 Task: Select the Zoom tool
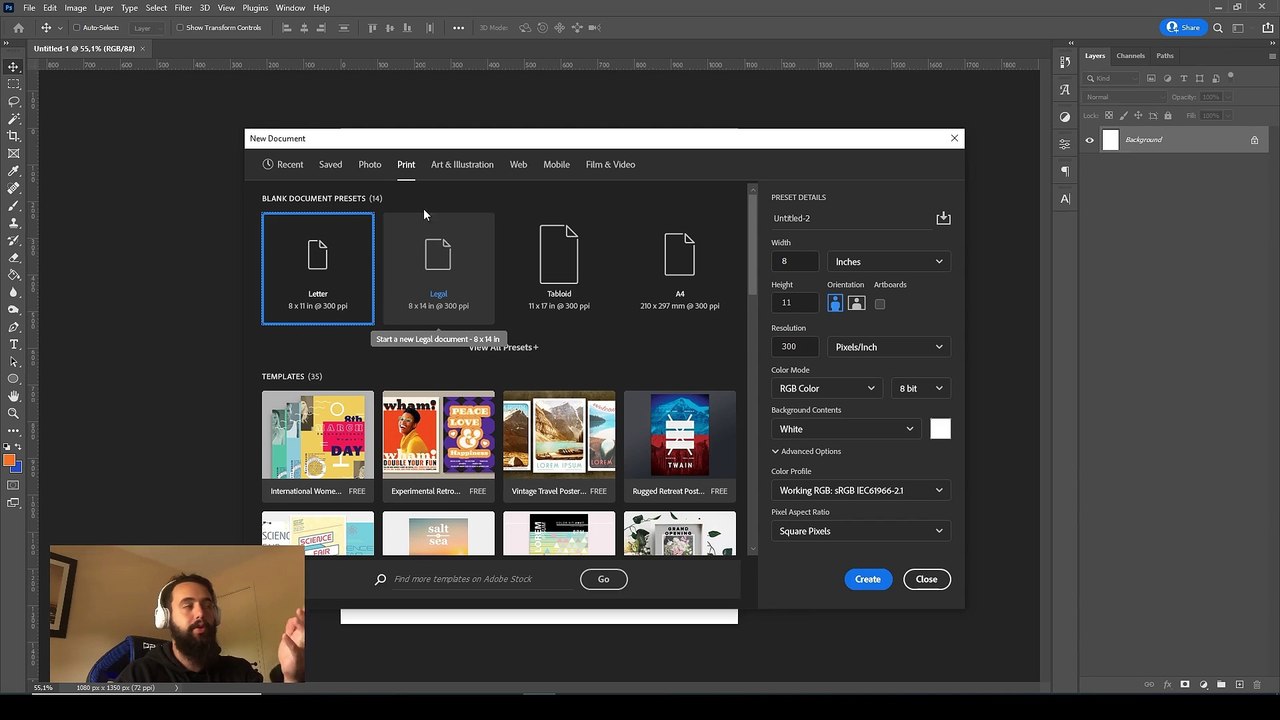point(13,413)
